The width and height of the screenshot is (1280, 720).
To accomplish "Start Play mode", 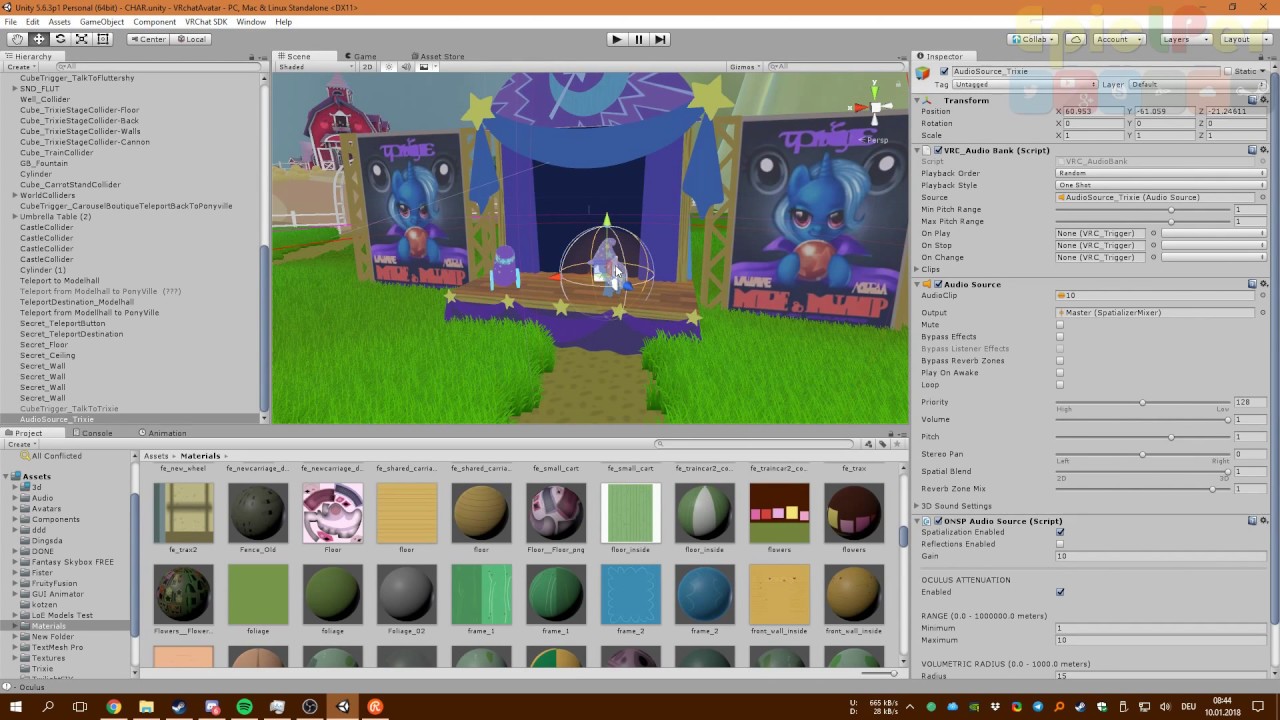I will [616, 39].
